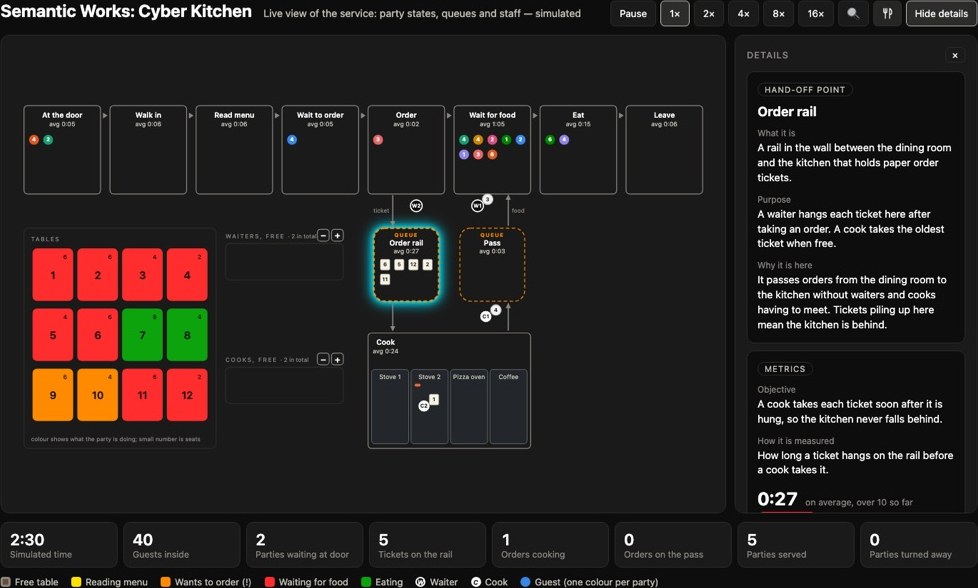The image size is (978, 588).
Task: Click green table 7
Action: click(x=143, y=335)
